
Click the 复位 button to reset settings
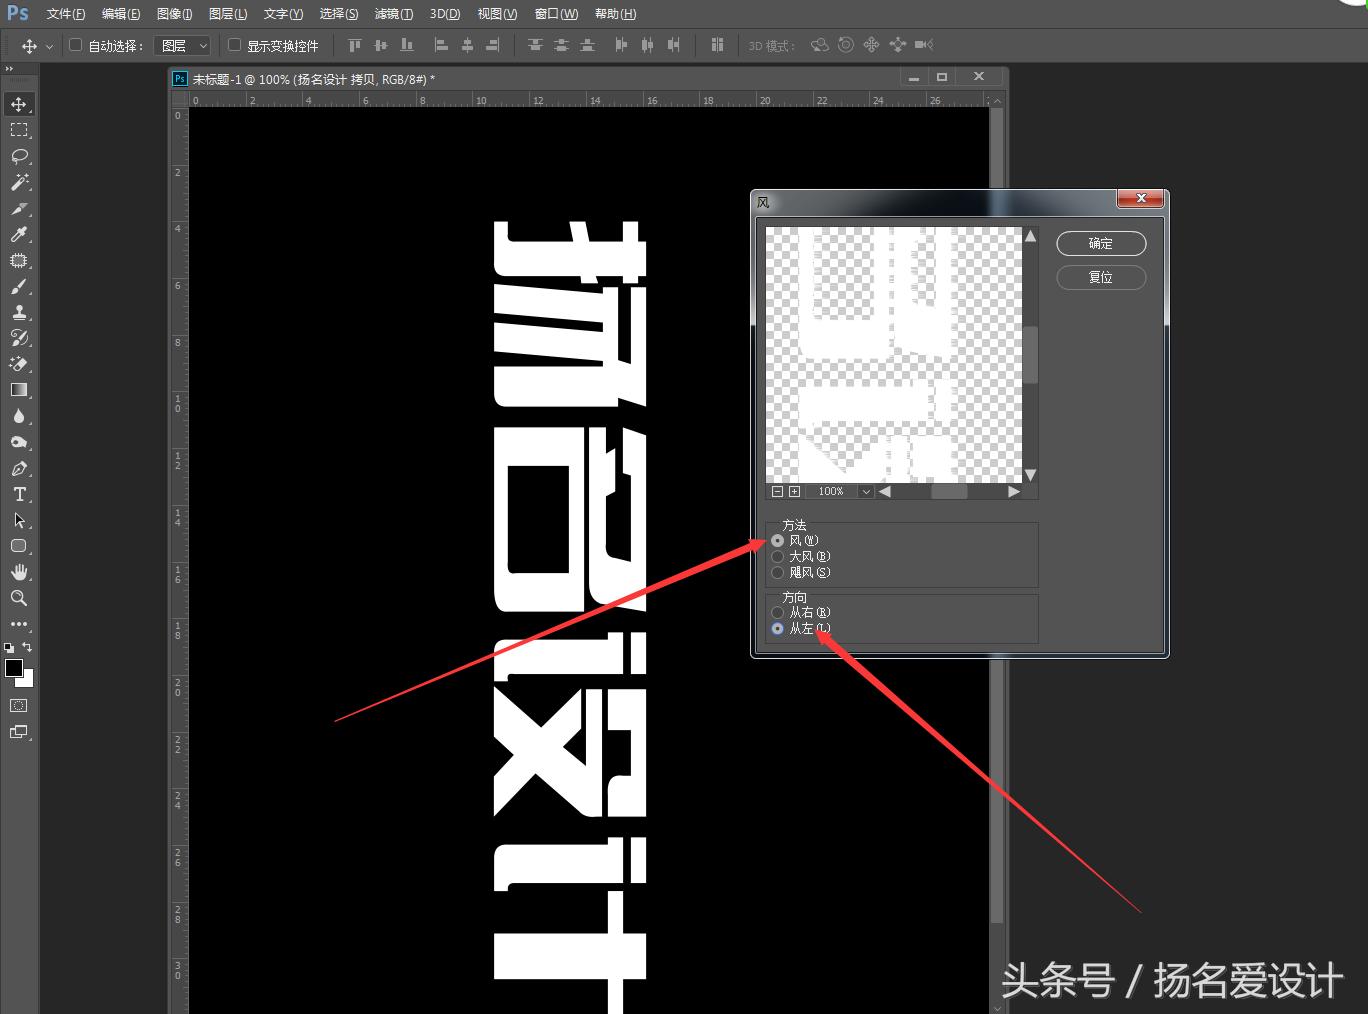[1100, 277]
